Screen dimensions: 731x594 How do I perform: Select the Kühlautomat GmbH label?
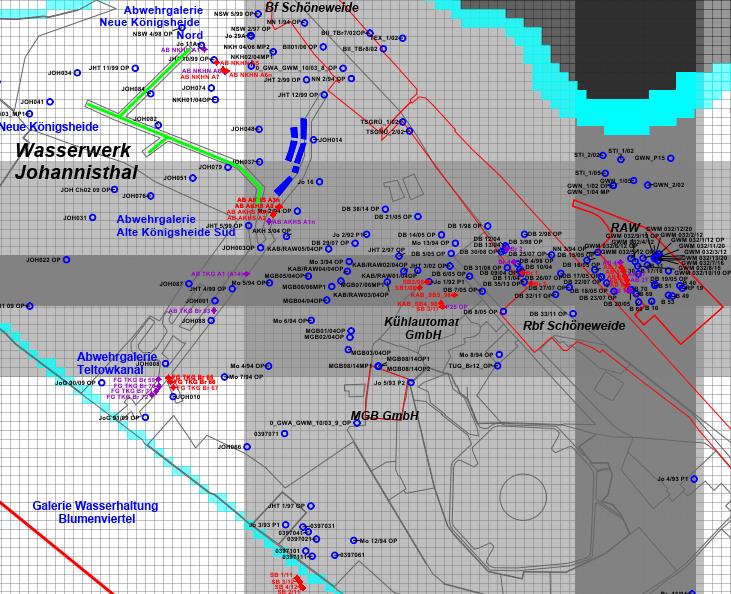click(x=422, y=328)
